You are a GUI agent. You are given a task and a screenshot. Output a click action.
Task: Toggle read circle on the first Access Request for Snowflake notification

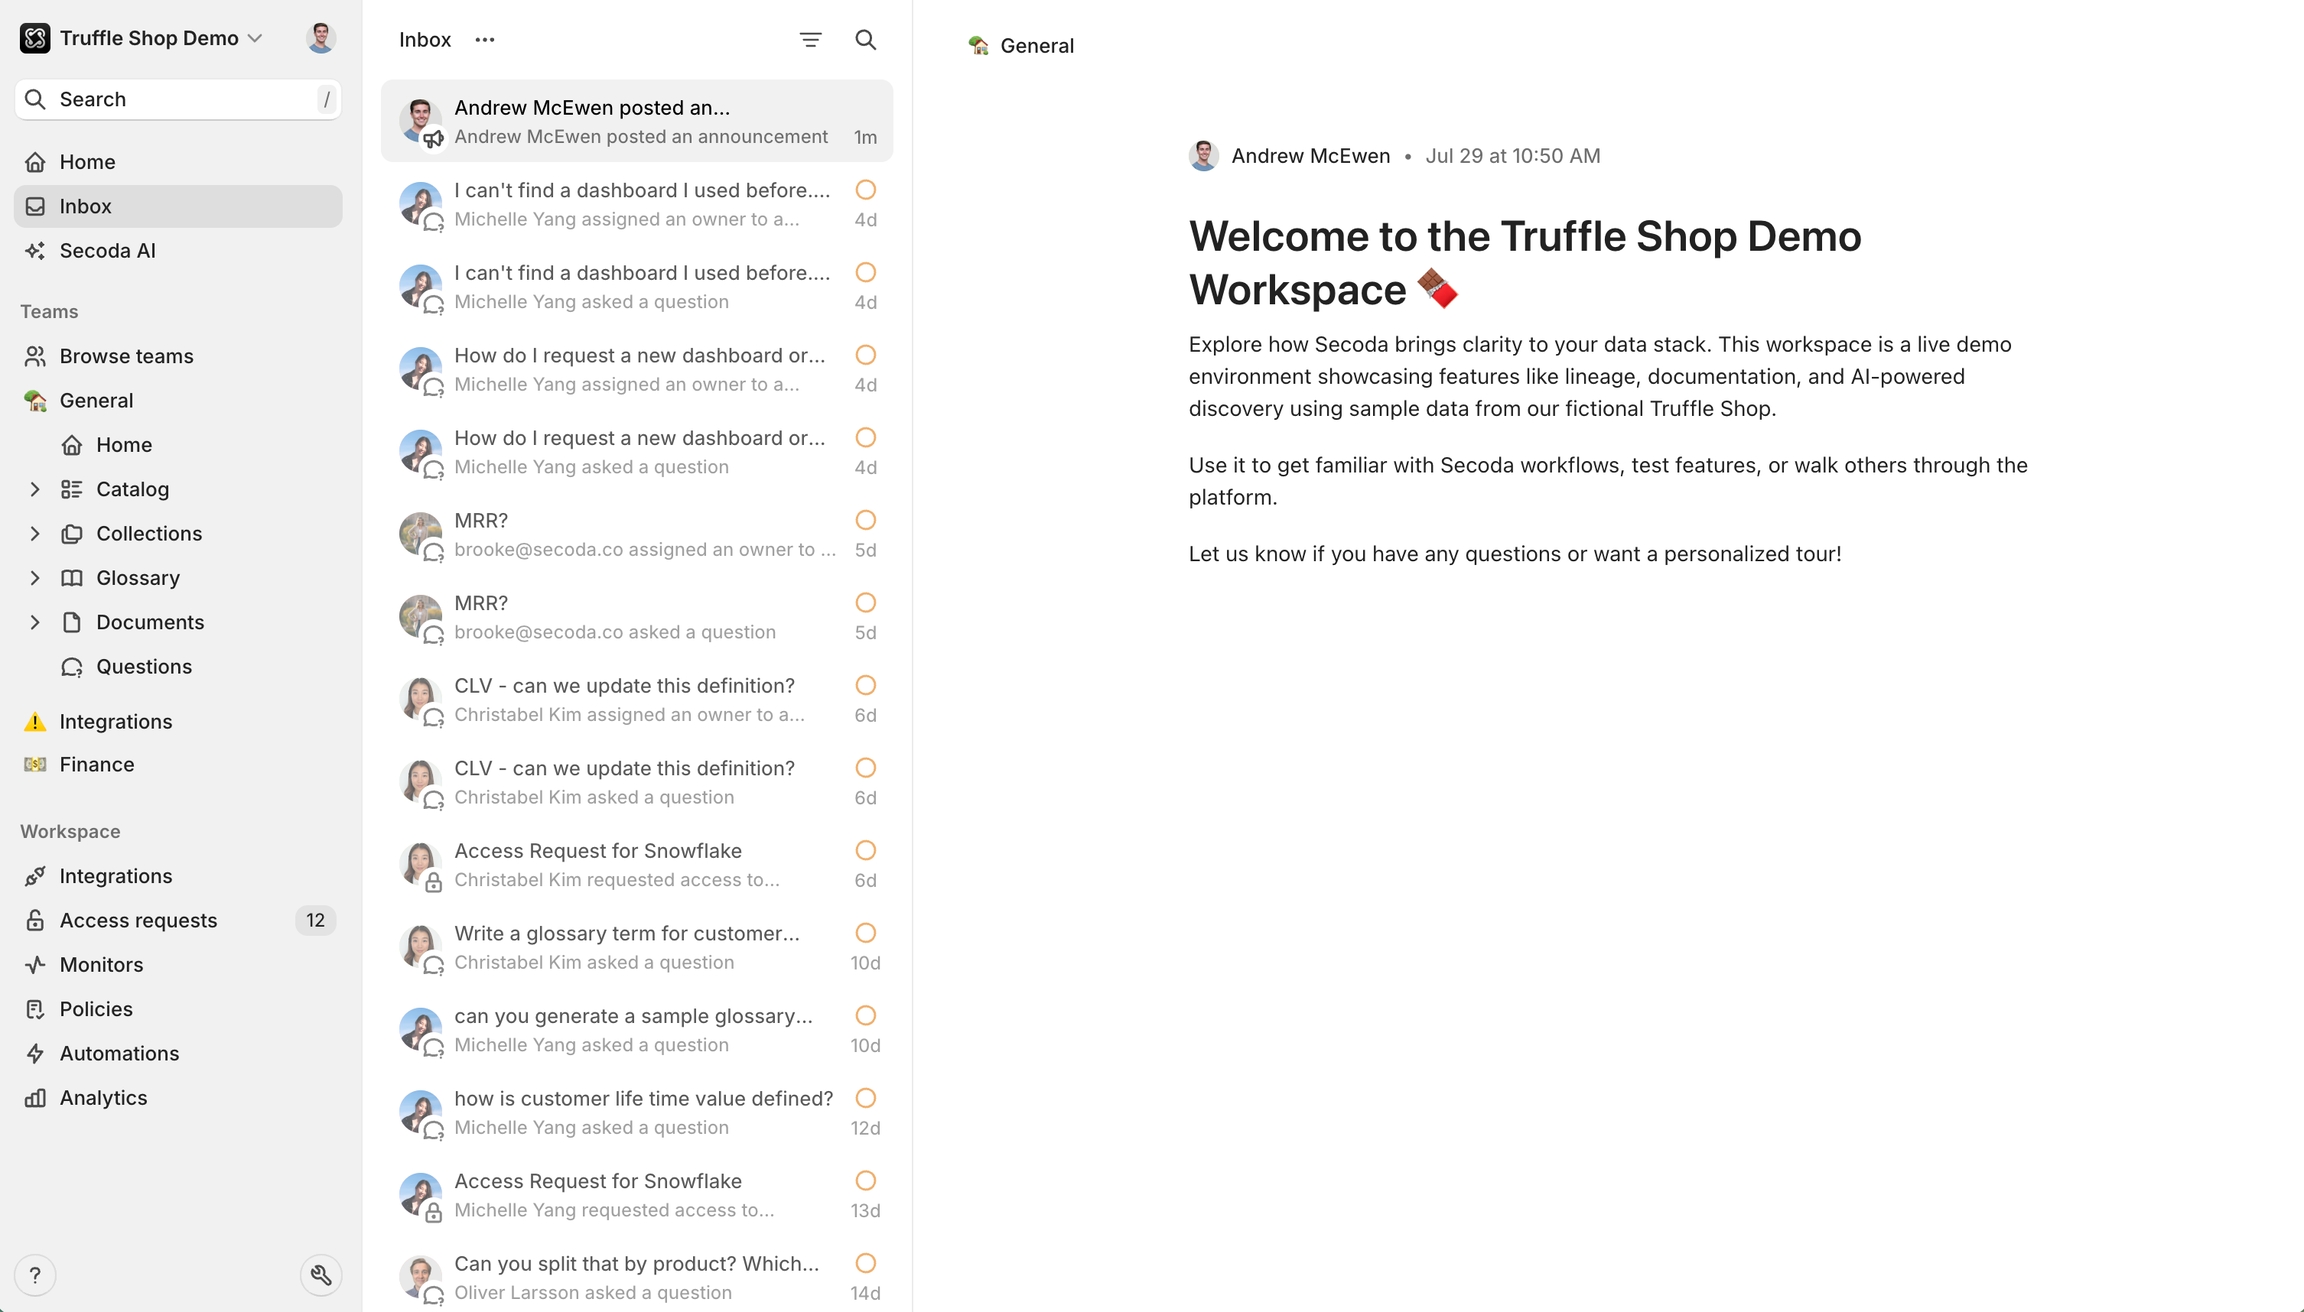point(866,851)
